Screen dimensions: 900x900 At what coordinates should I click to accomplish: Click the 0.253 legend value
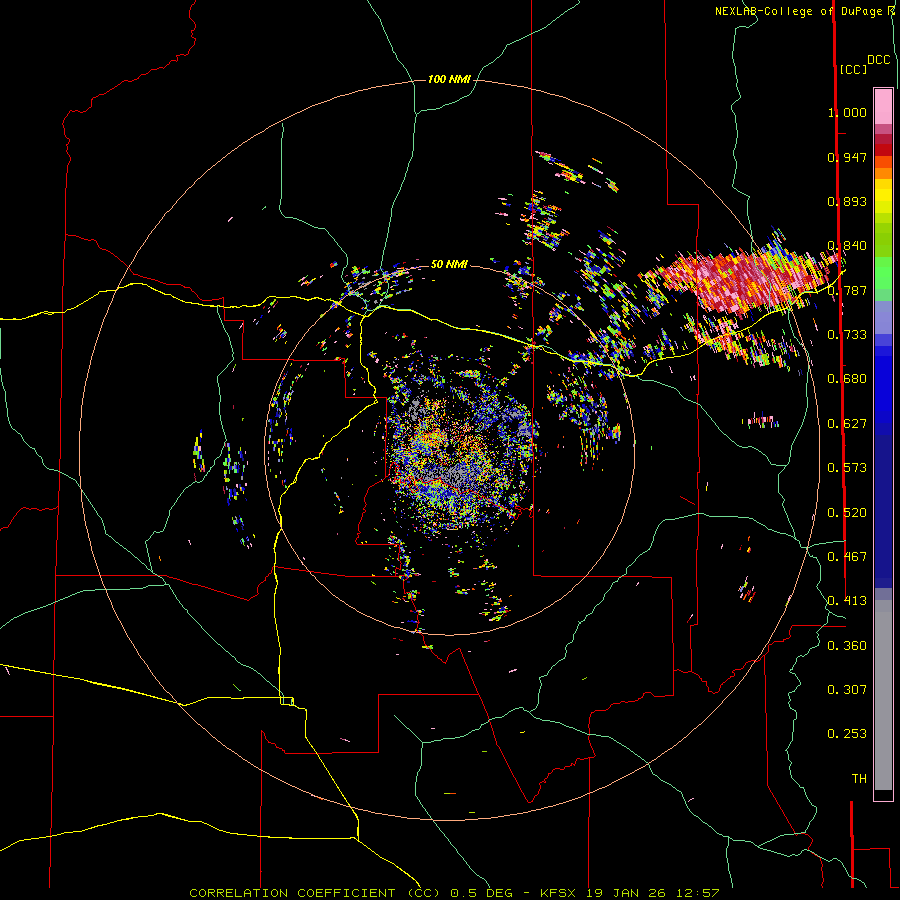click(847, 734)
